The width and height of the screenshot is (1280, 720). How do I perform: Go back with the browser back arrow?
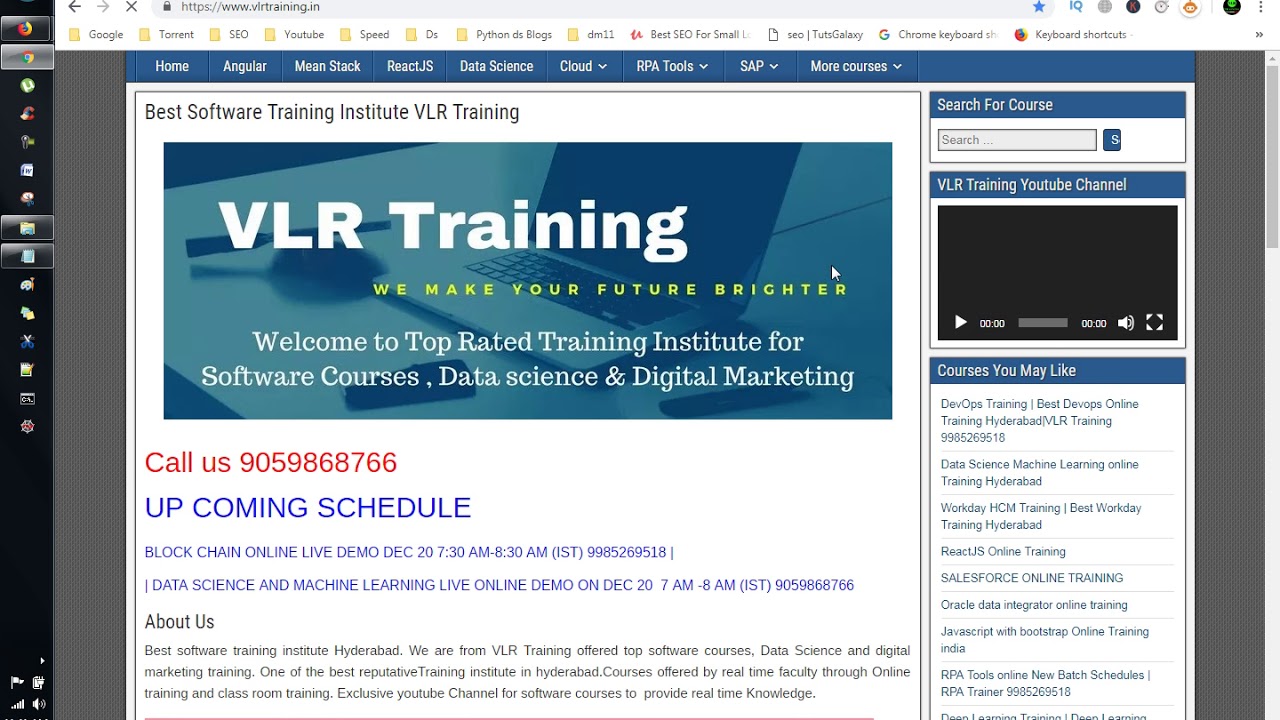coord(75,7)
